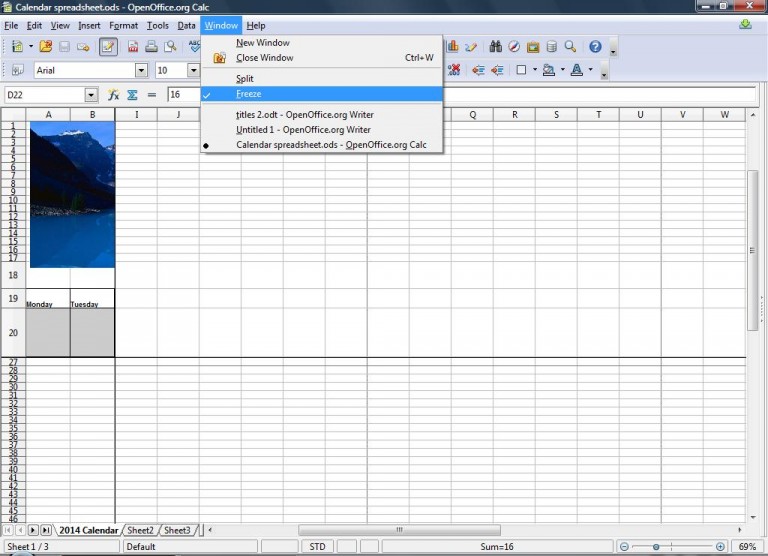The image size is (768, 556).
Task: Open Find & Replace binoculars icon
Action: 495,47
